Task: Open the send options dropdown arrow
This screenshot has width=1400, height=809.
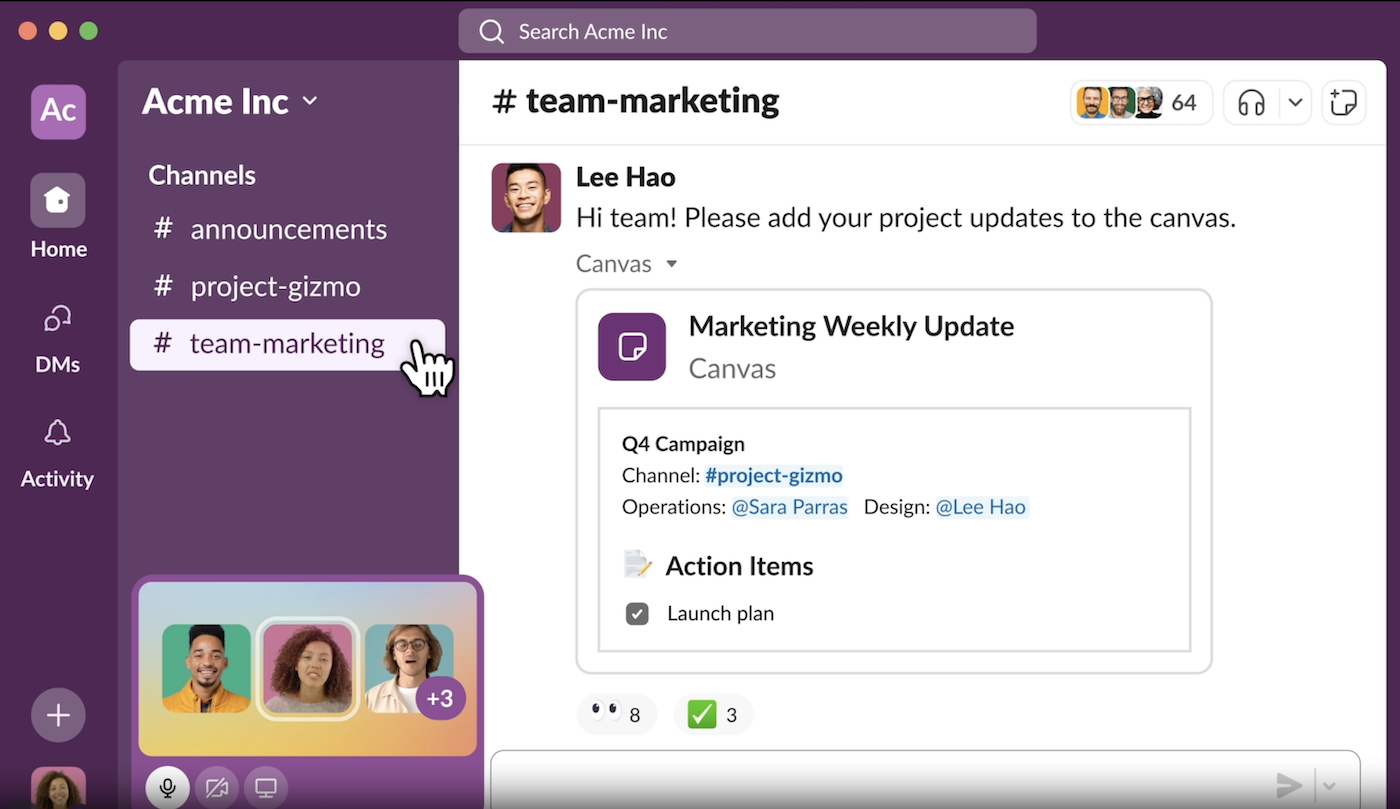Action: pos(1329,786)
